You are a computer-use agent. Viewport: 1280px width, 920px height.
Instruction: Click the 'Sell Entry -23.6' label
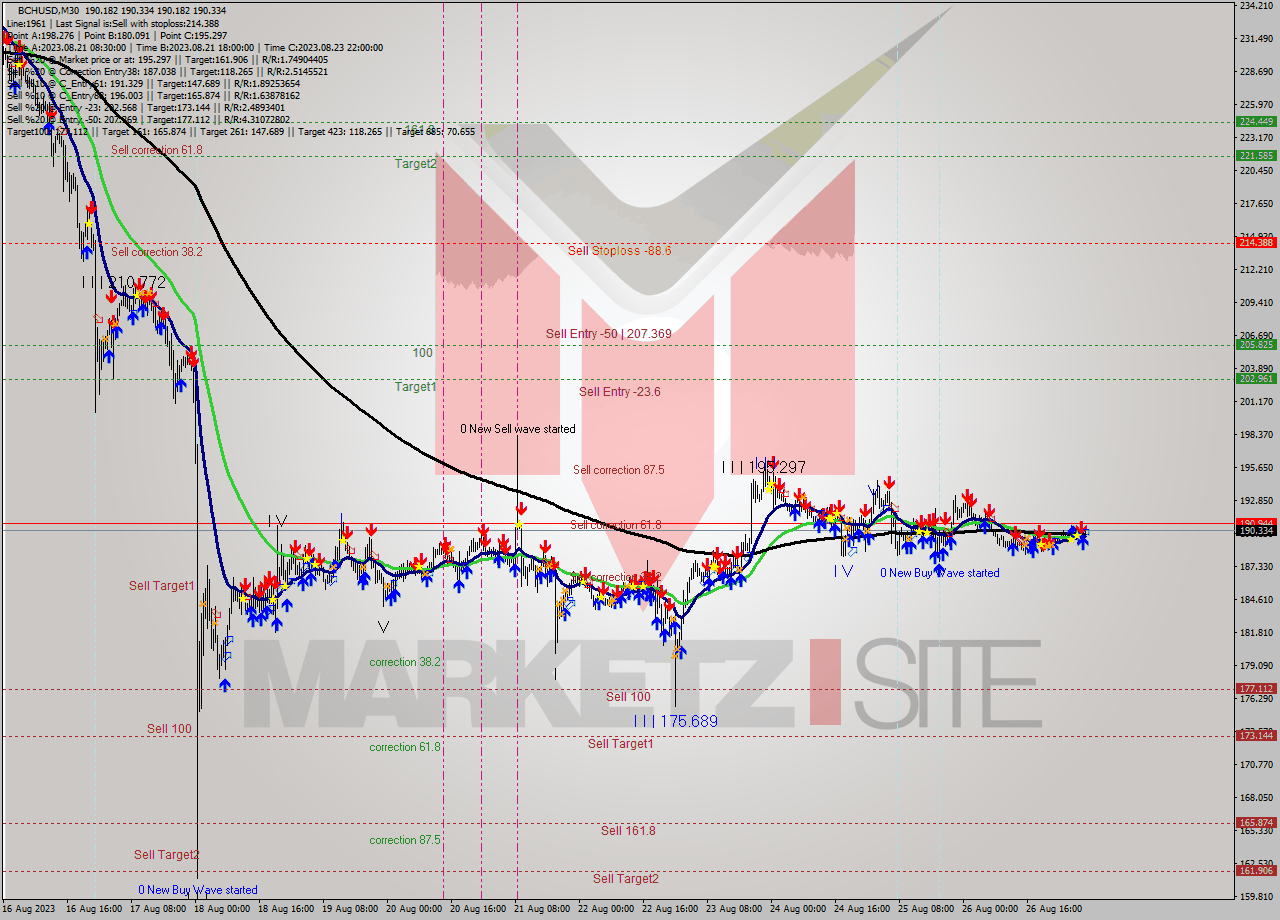coord(619,392)
